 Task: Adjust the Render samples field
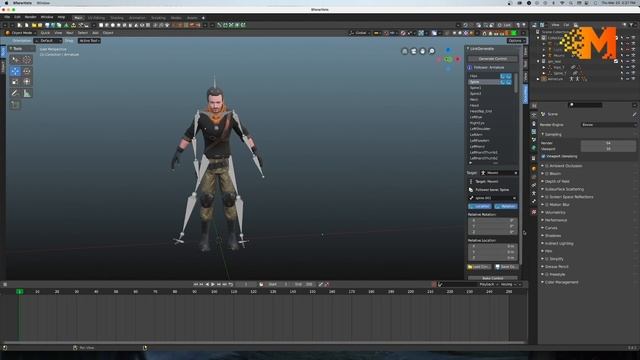(608, 143)
